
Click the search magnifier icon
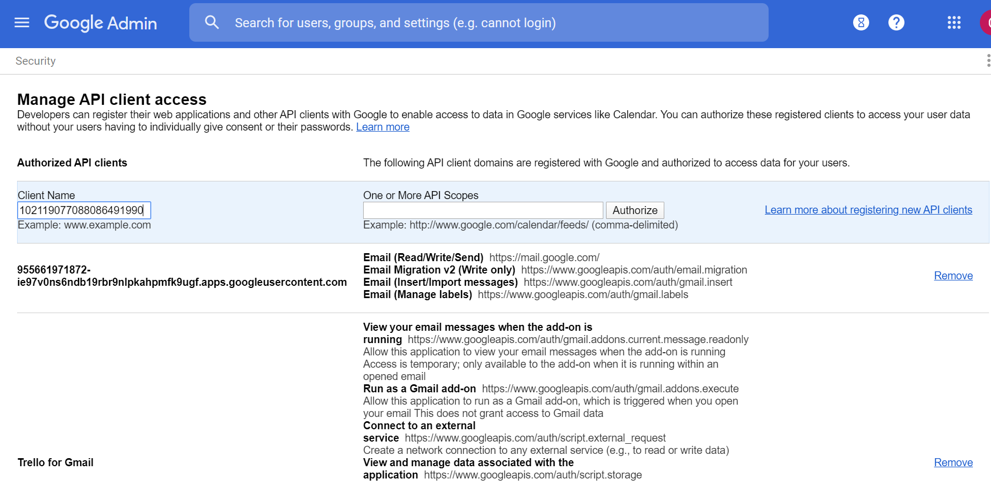click(x=212, y=22)
